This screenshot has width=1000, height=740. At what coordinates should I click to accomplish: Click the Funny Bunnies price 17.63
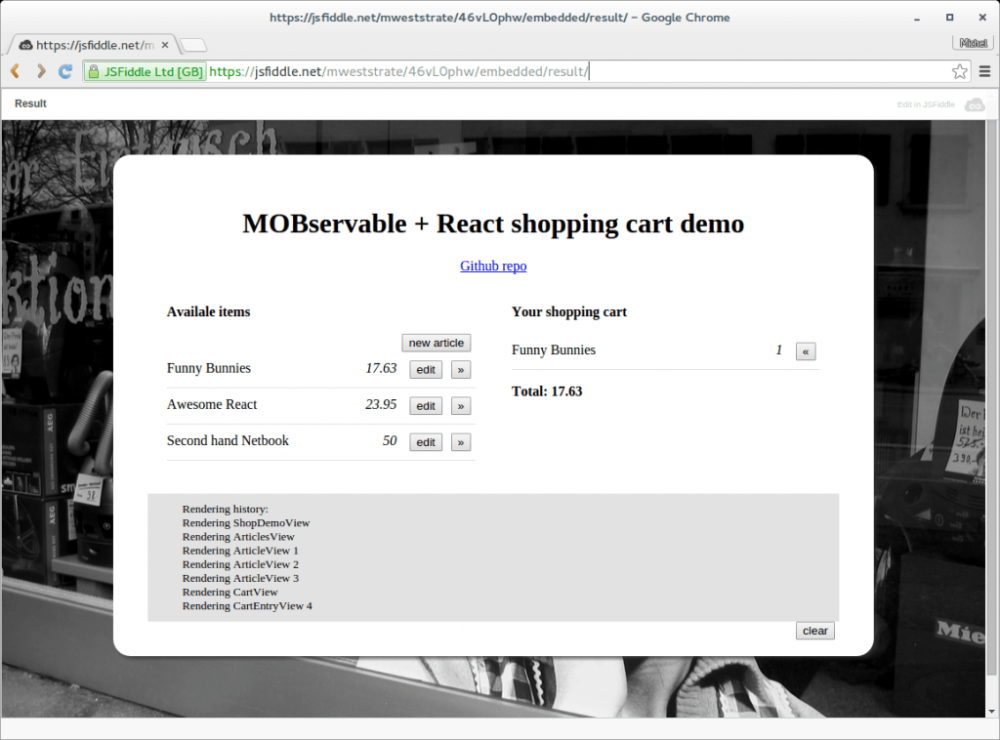[x=381, y=368]
